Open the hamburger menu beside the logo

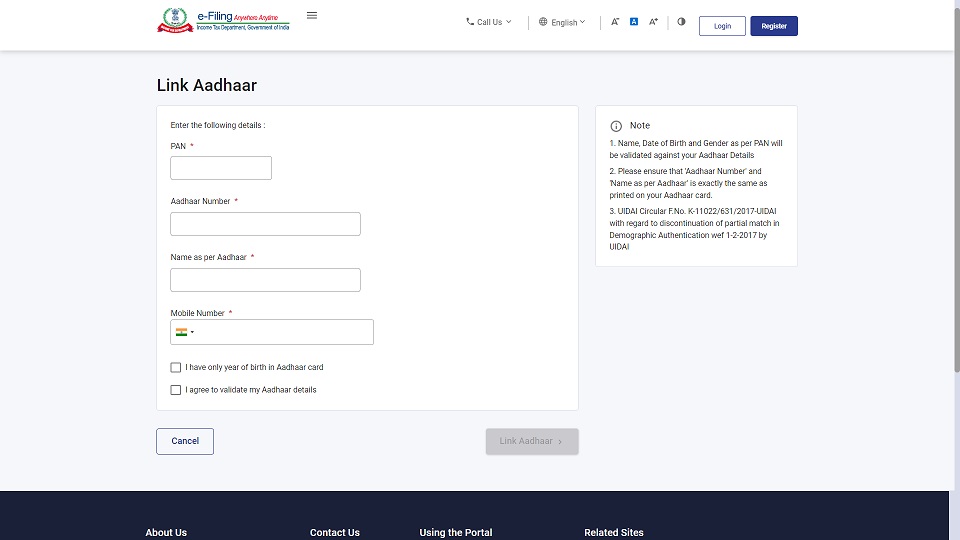click(x=312, y=16)
